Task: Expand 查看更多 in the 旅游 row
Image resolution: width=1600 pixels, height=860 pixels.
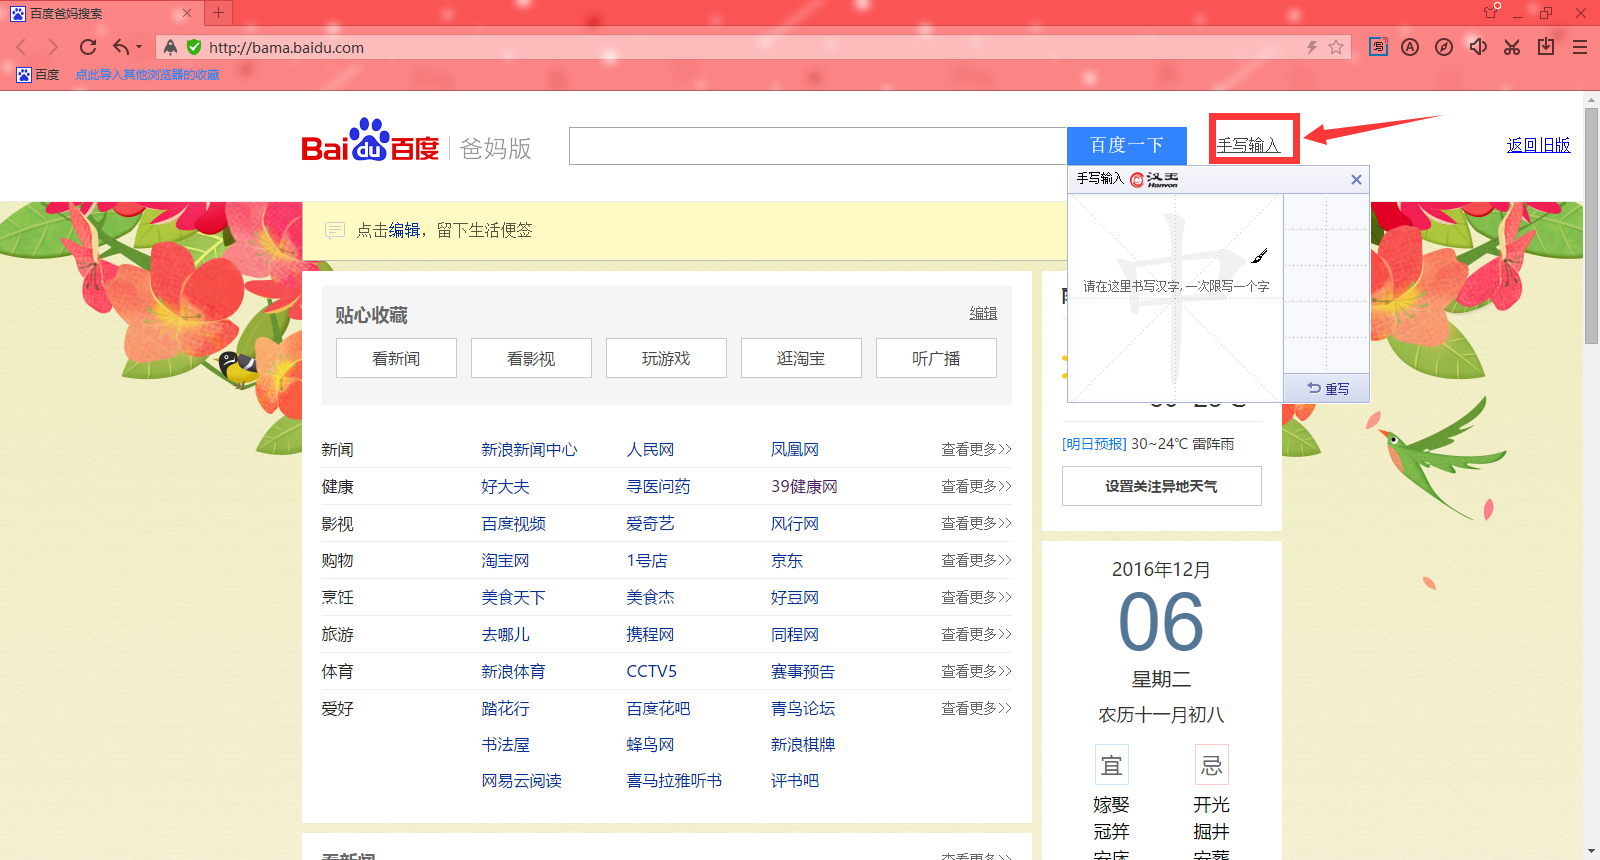Action: (976, 635)
